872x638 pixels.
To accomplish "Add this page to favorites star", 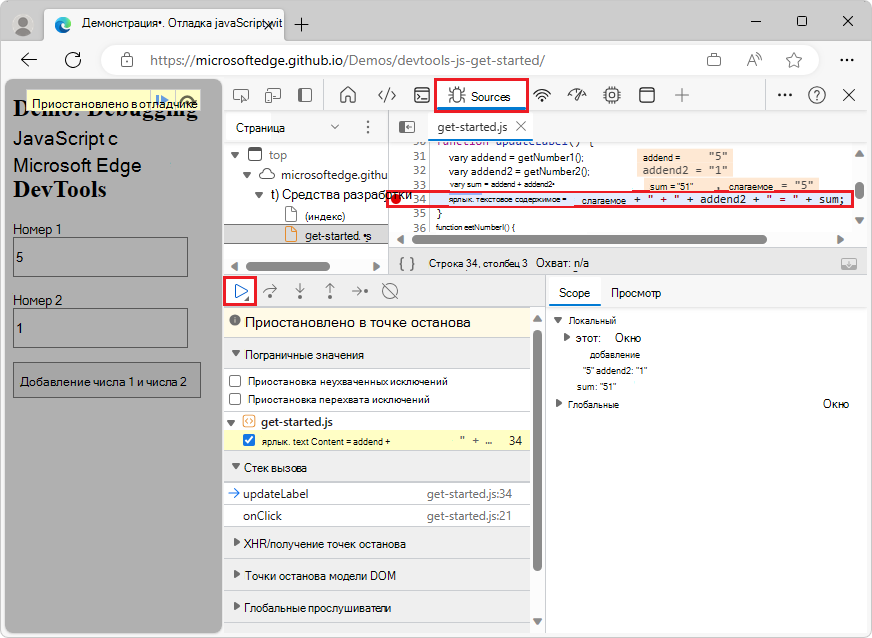I will coord(794,60).
